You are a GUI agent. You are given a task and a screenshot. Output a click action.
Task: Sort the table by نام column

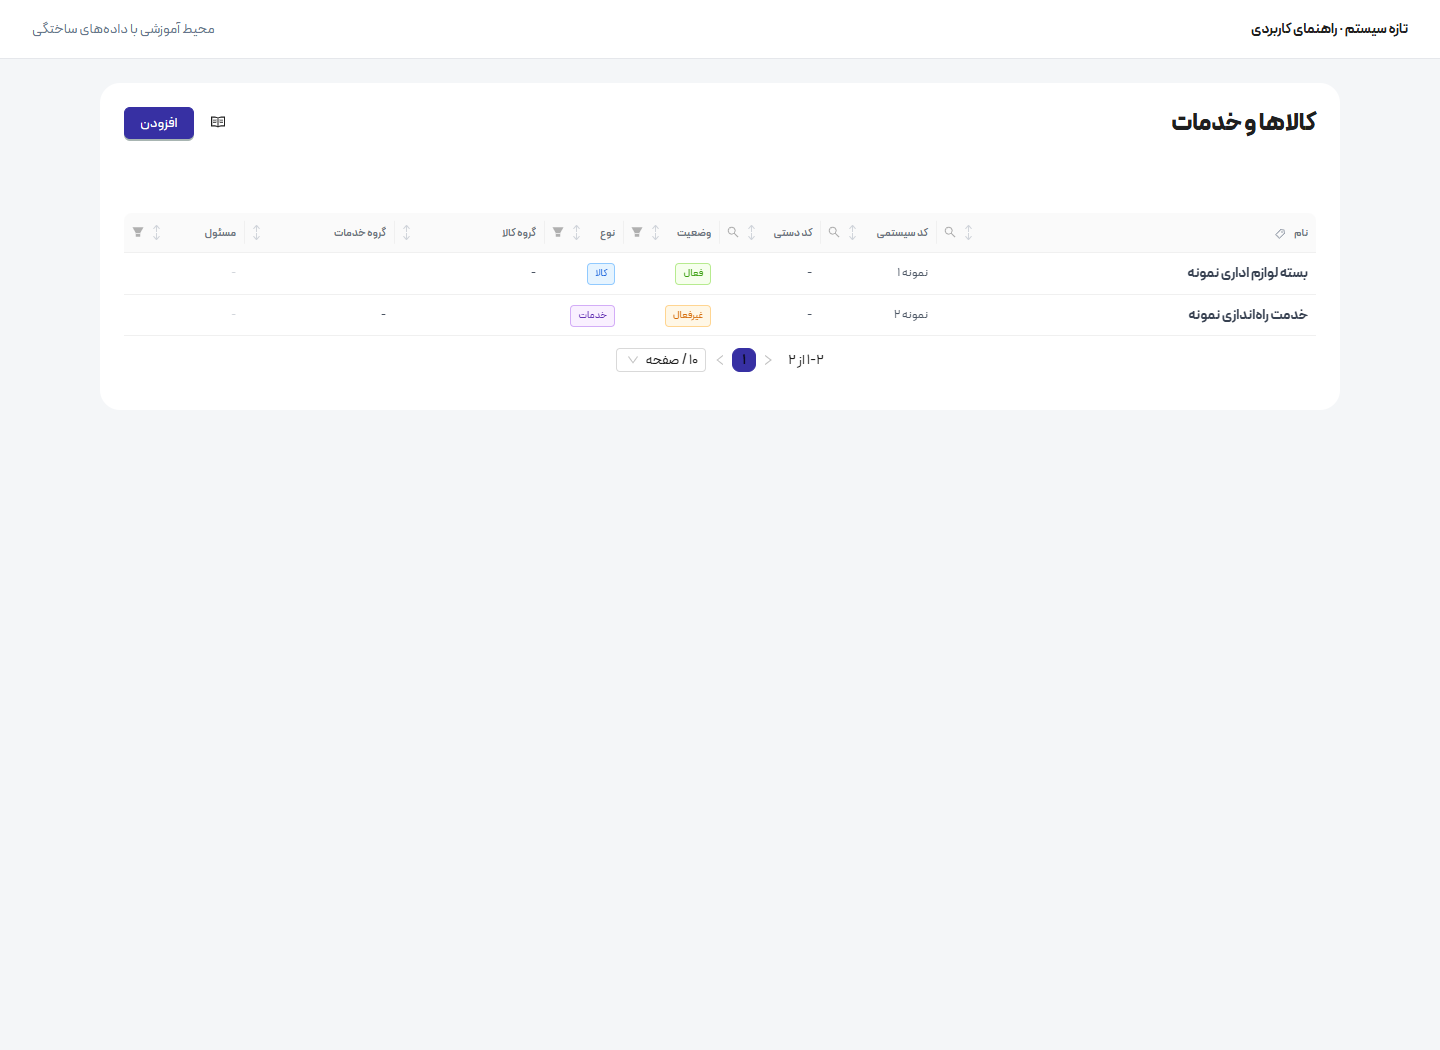pyautogui.click(x=968, y=233)
